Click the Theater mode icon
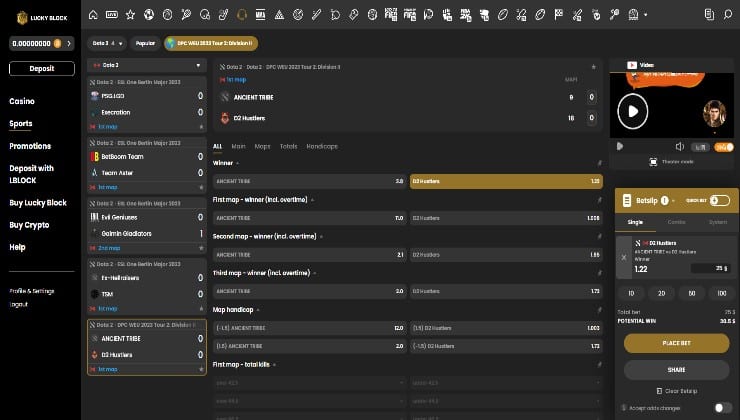The height and width of the screenshot is (420, 740). click(x=653, y=162)
